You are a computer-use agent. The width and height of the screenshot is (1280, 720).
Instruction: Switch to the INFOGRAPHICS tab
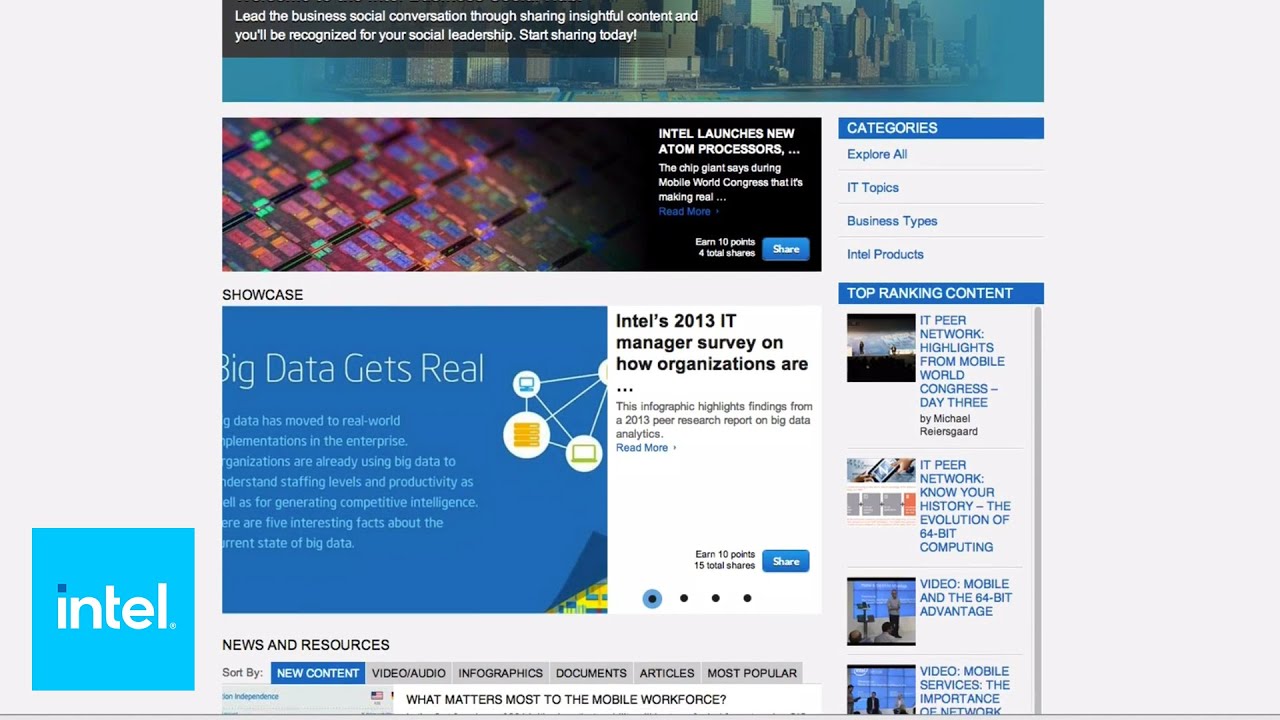click(x=500, y=673)
